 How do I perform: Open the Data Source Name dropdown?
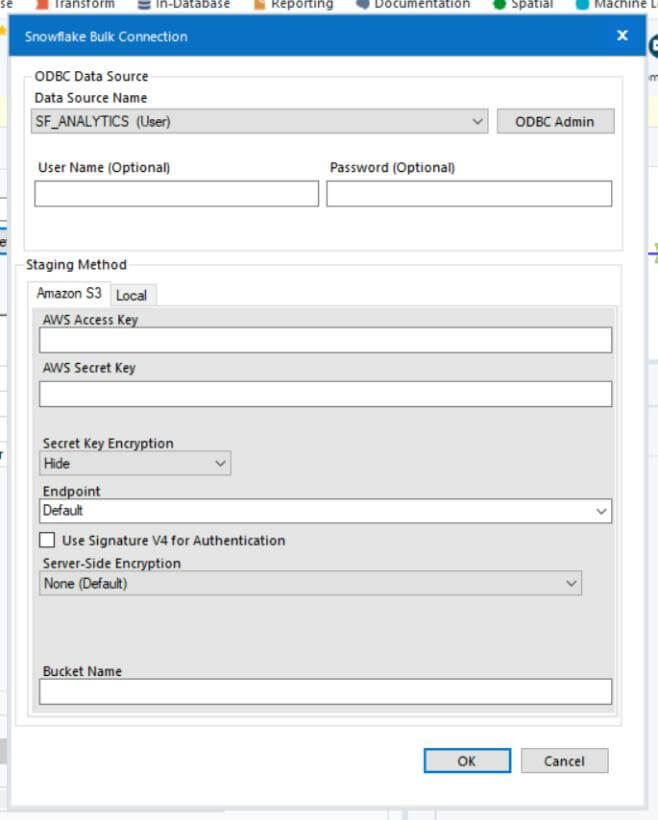(259, 121)
